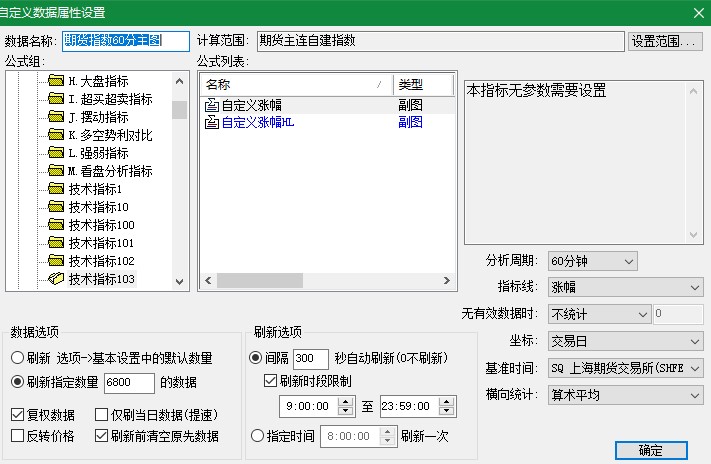Open 无有效数据时 dropdown showing 不统计
The width and height of the screenshot is (711, 464).
599,314
